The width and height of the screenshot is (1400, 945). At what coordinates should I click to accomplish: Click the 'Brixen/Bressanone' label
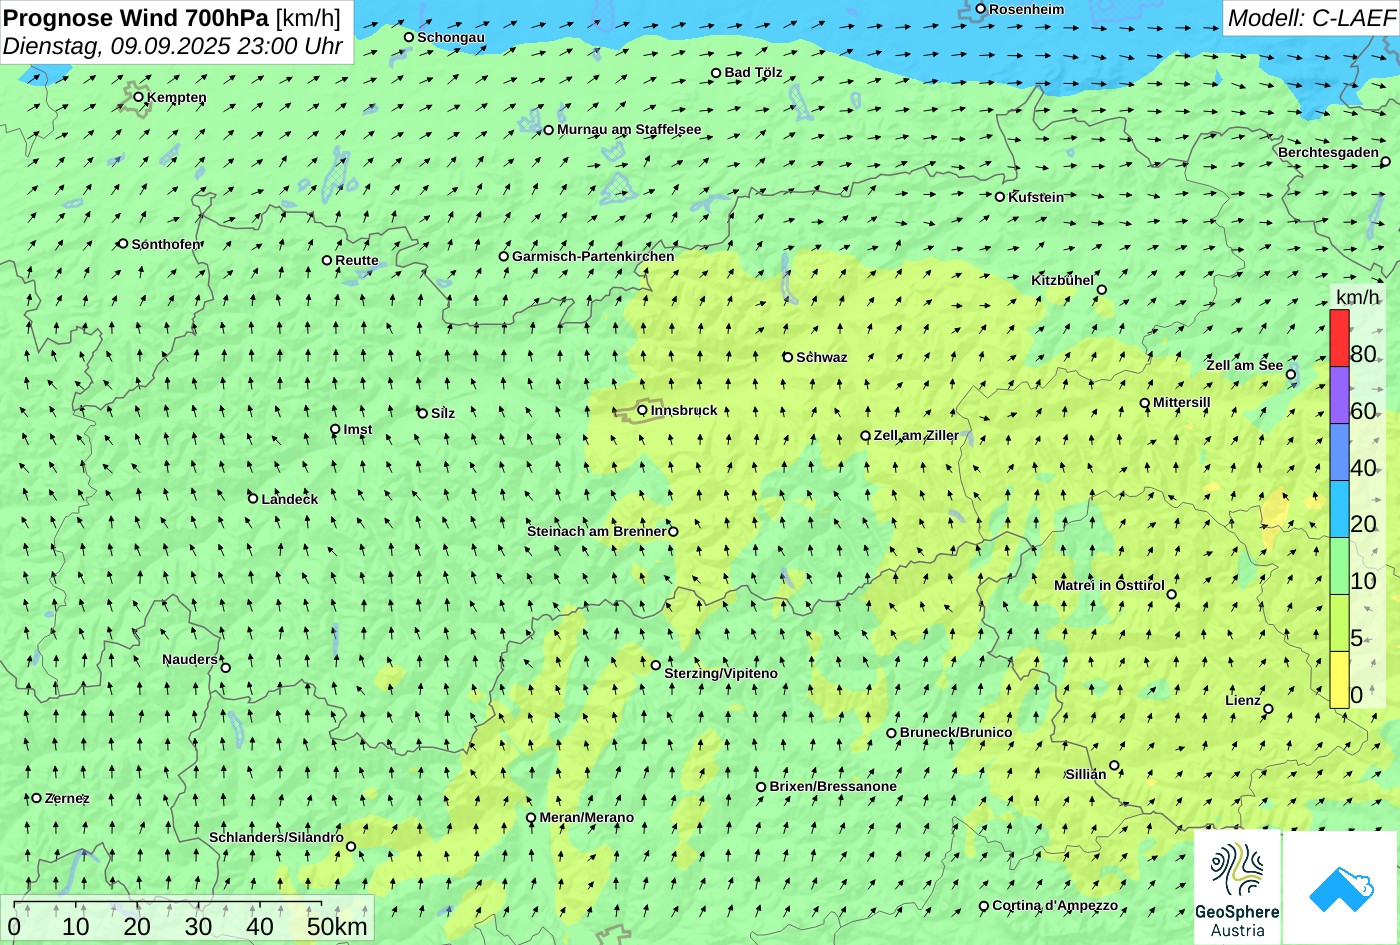[x=833, y=786]
